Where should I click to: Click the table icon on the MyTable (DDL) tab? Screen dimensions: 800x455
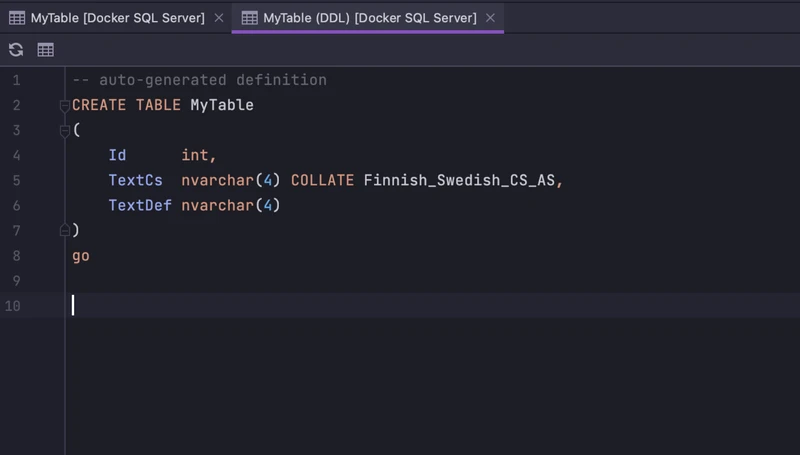point(249,18)
